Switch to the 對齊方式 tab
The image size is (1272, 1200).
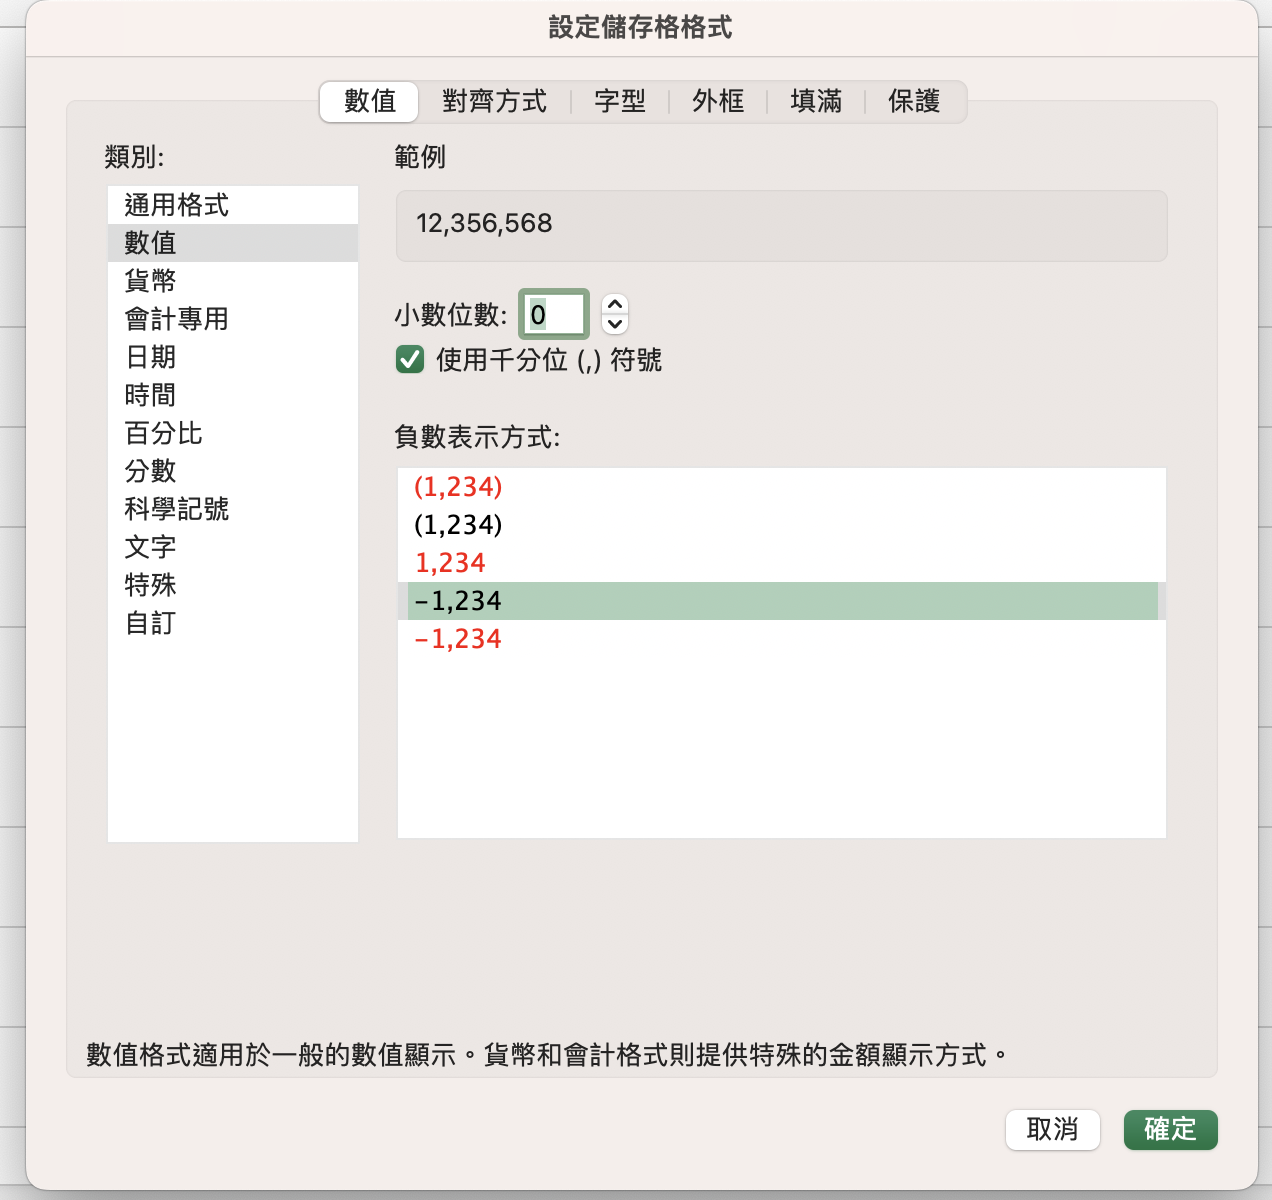coord(494,101)
